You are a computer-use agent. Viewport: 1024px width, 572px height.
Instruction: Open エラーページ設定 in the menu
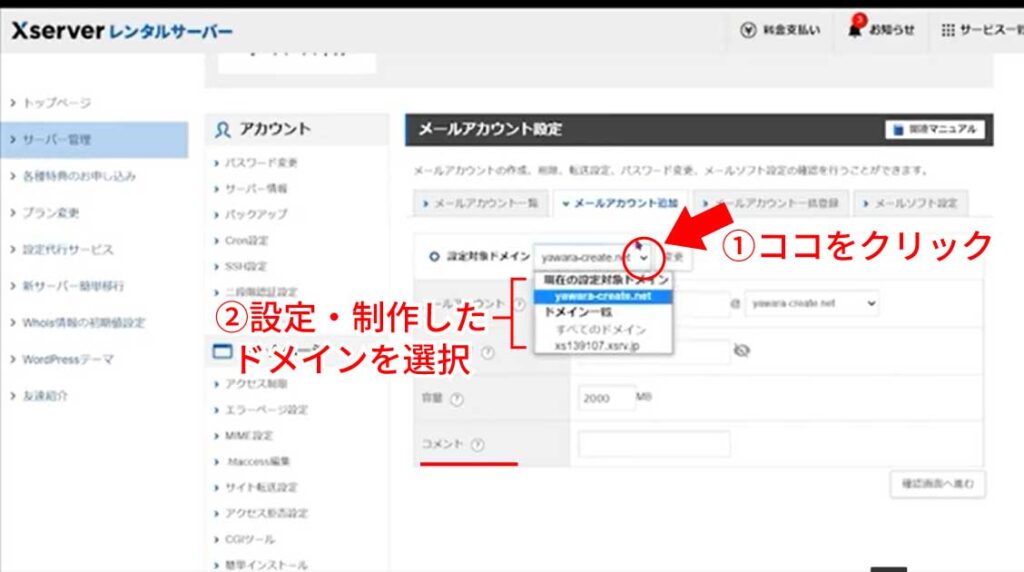[x=266, y=409]
